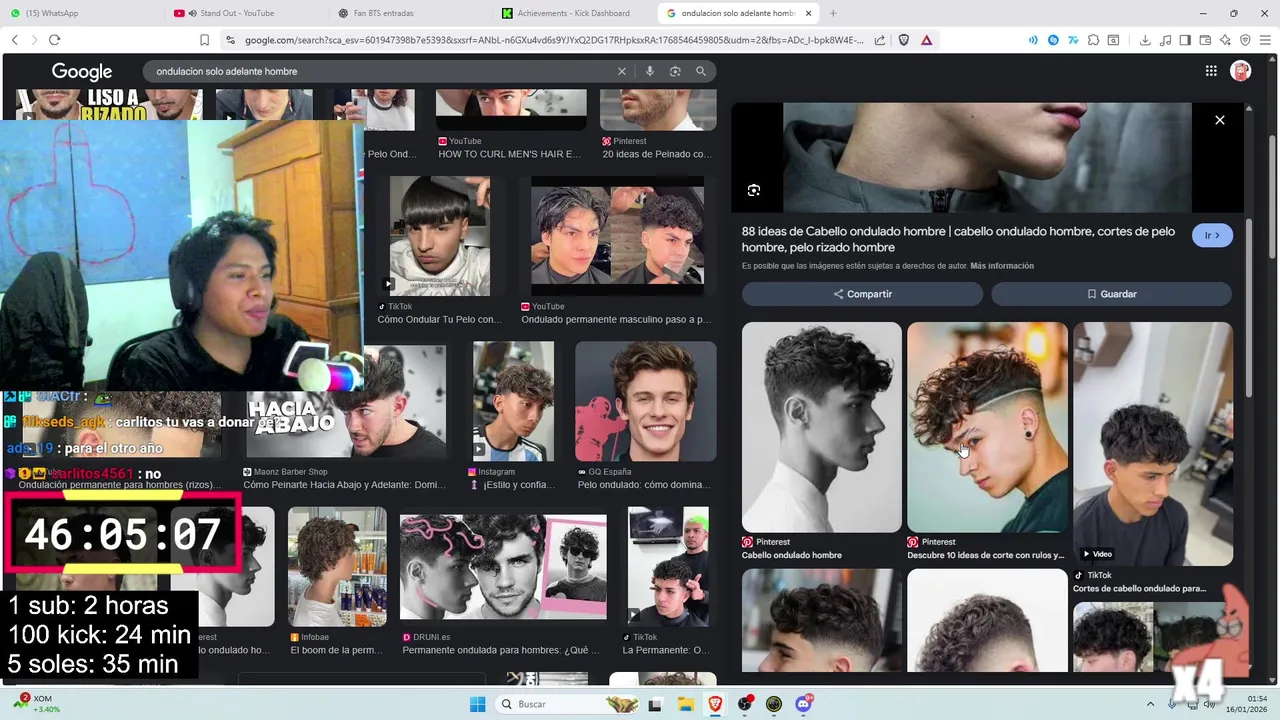The width and height of the screenshot is (1280, 720).
Task: Switch to the Fan BTS entradas tab
Action: click(410, 13)
